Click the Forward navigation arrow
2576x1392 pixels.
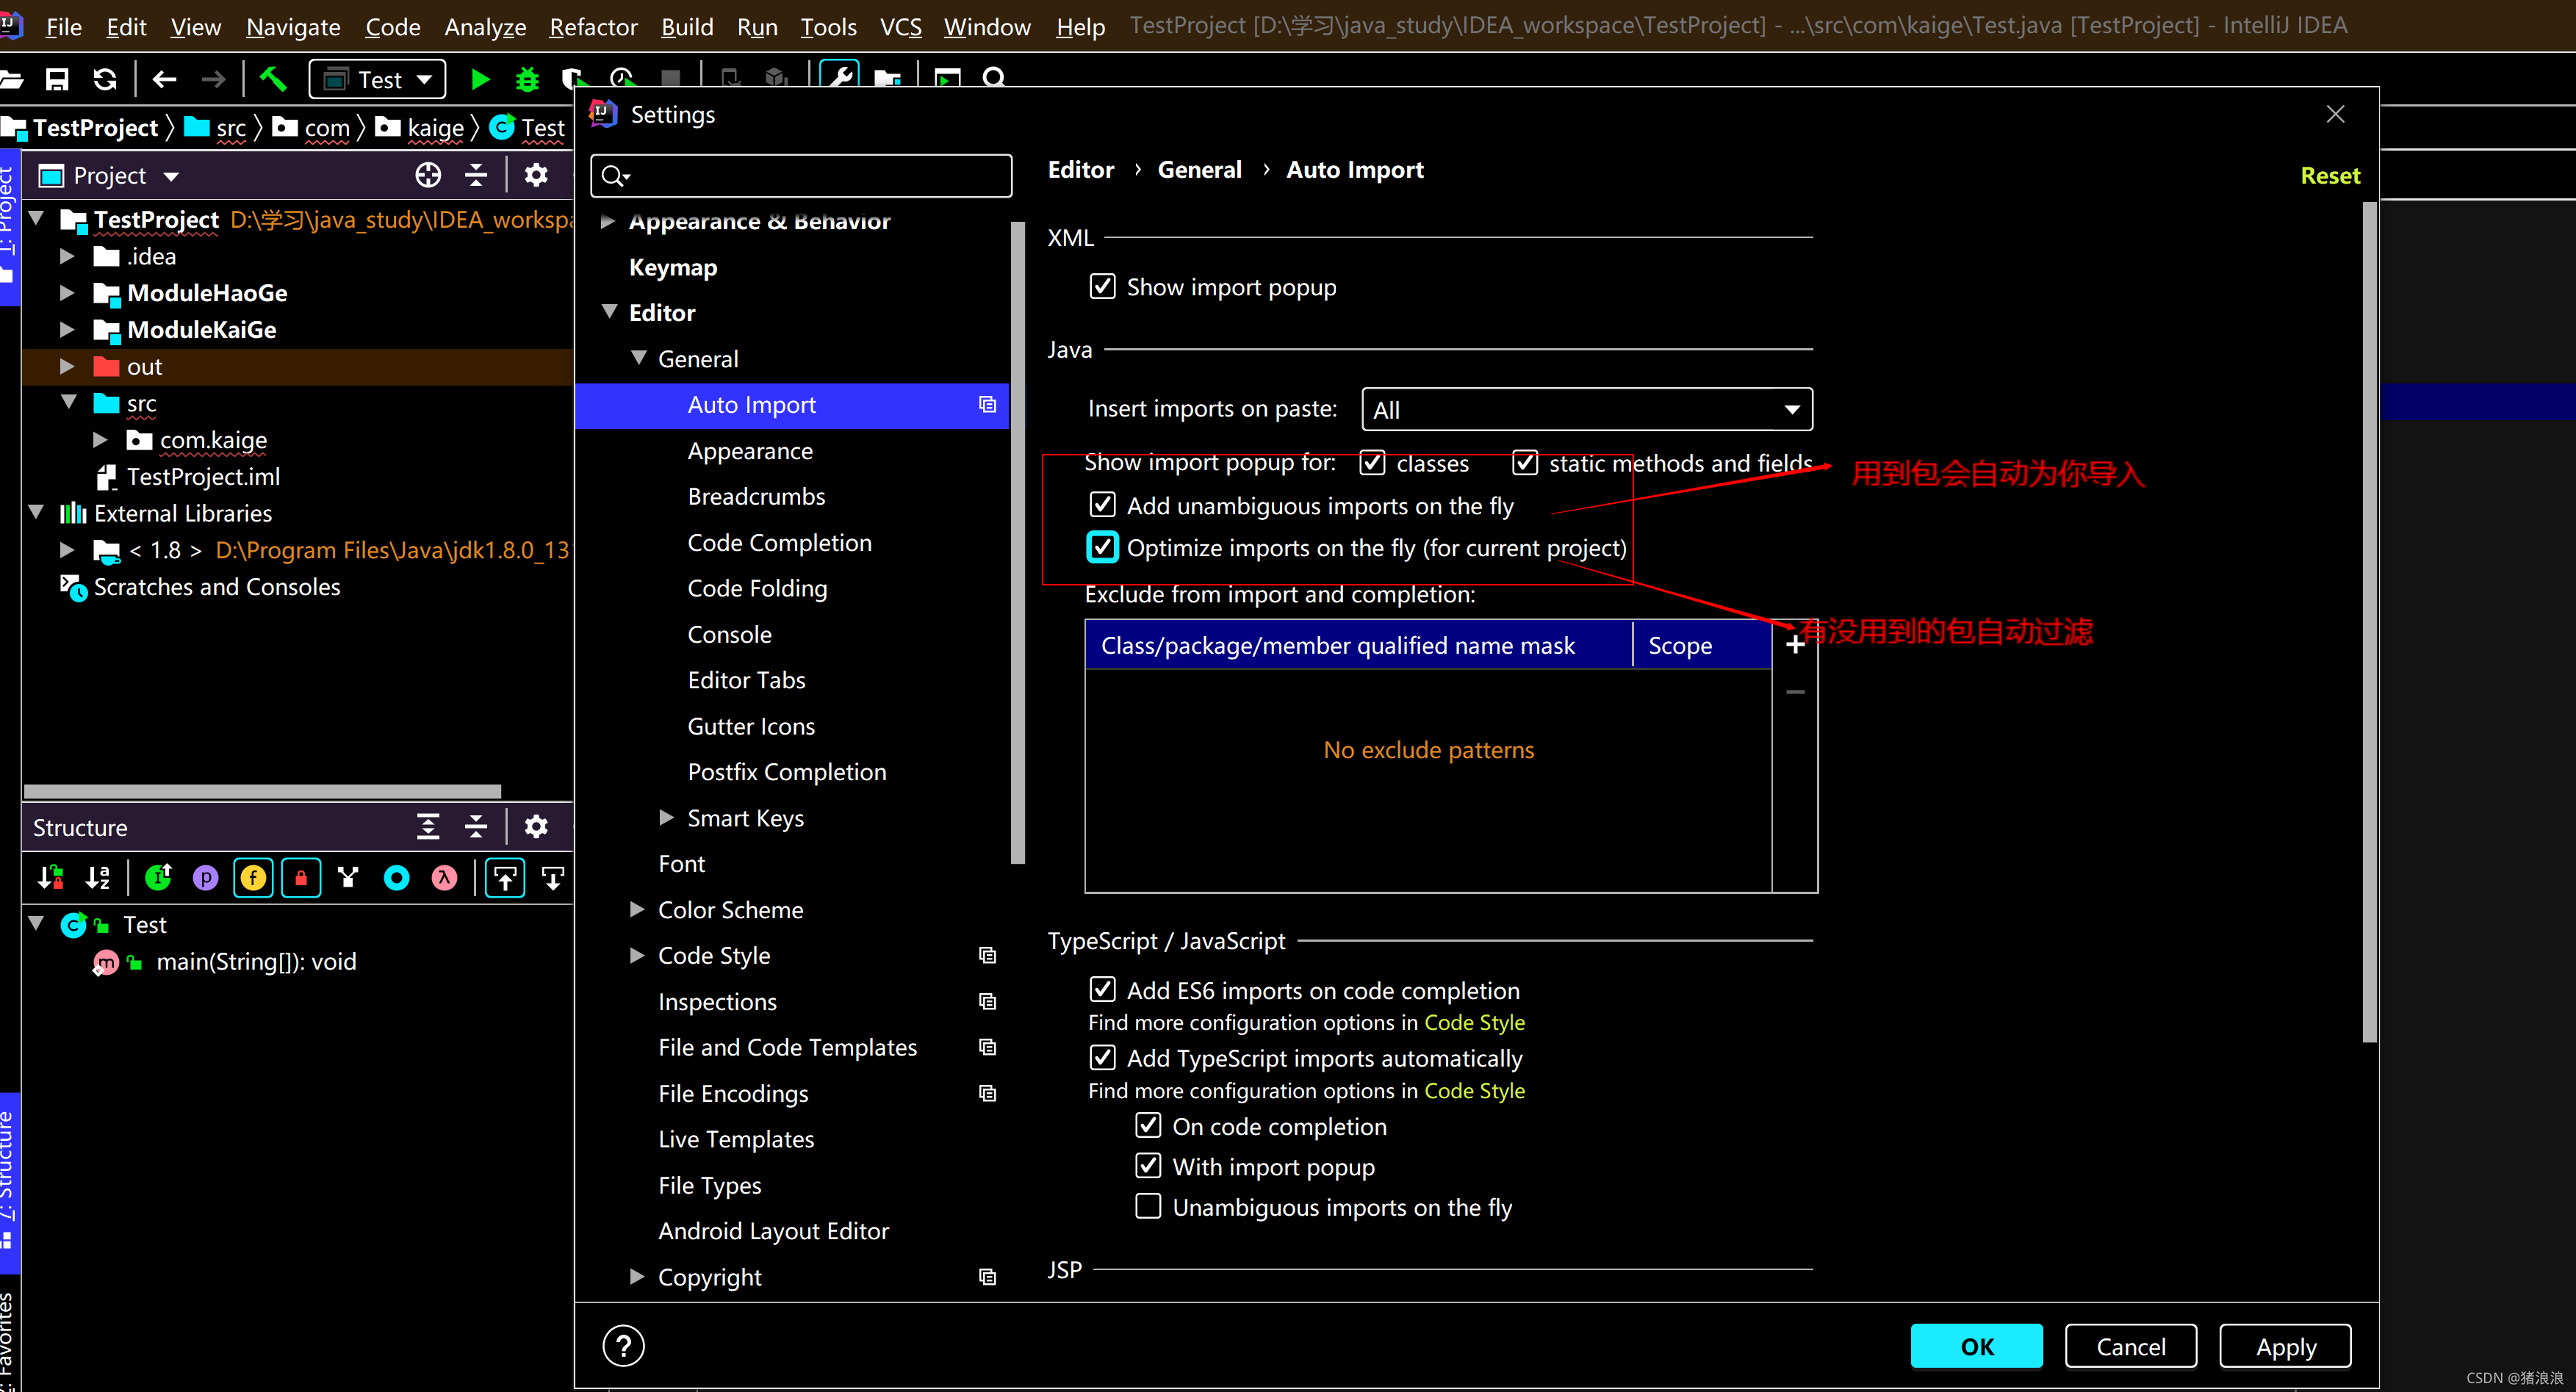(x=213, y=79)
